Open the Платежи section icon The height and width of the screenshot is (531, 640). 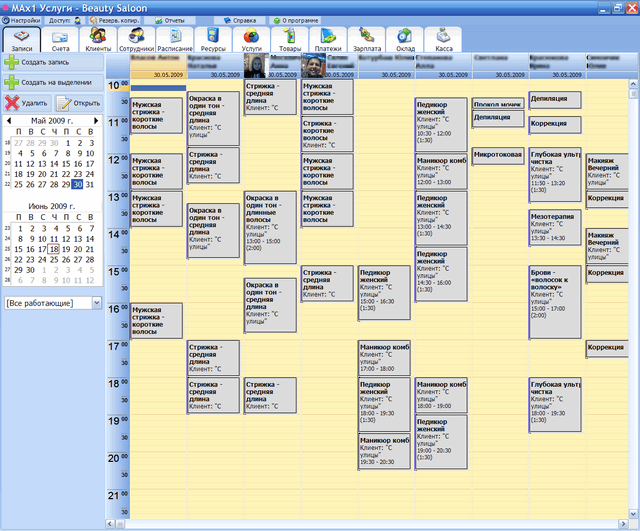(x=328, y=40)
